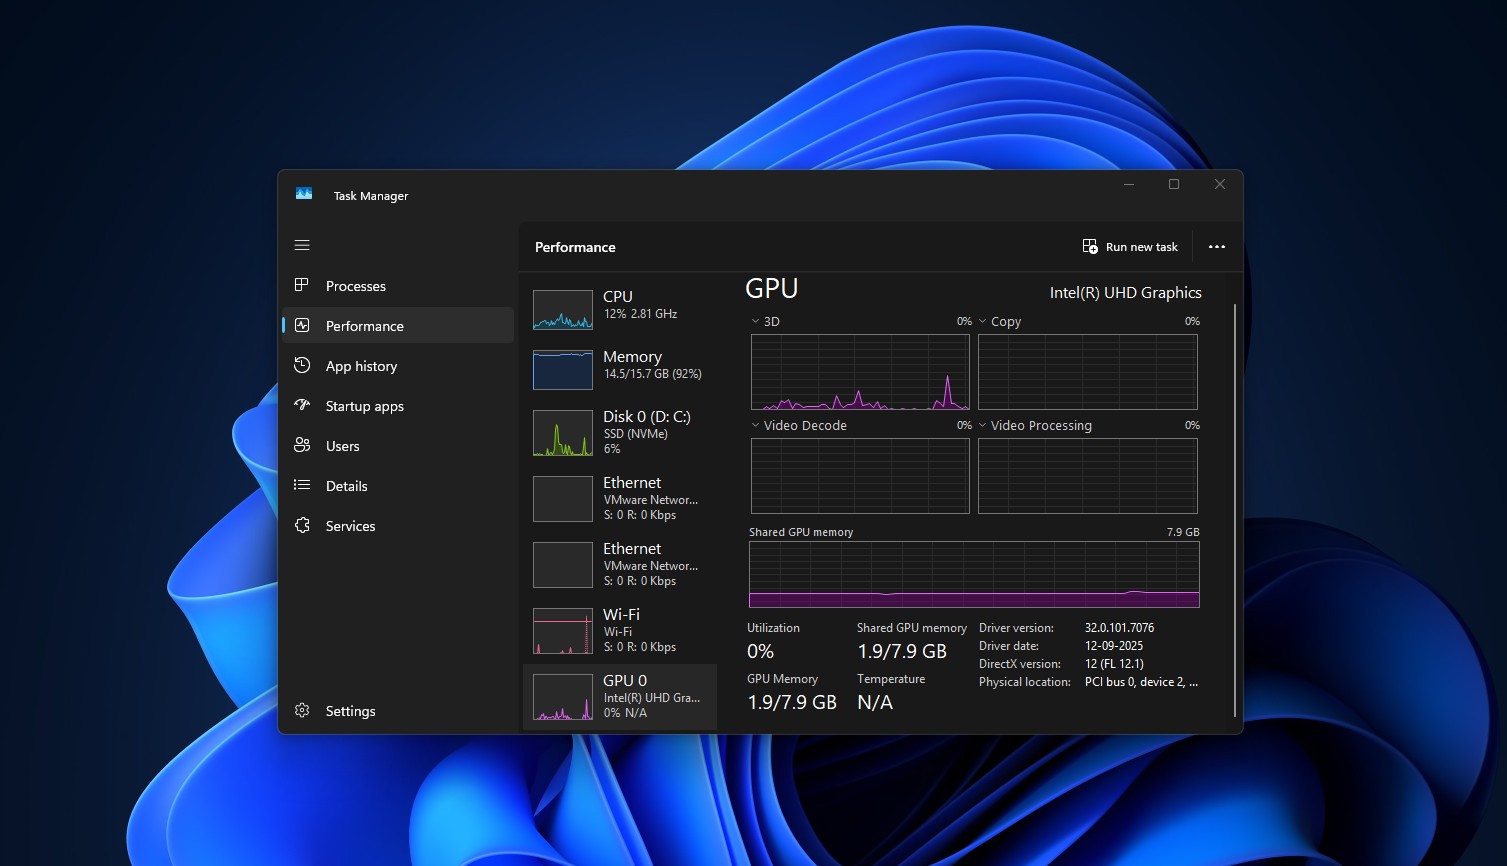
Task: Open the Services page
Action: pyautogui.click(x=398, y=526)
